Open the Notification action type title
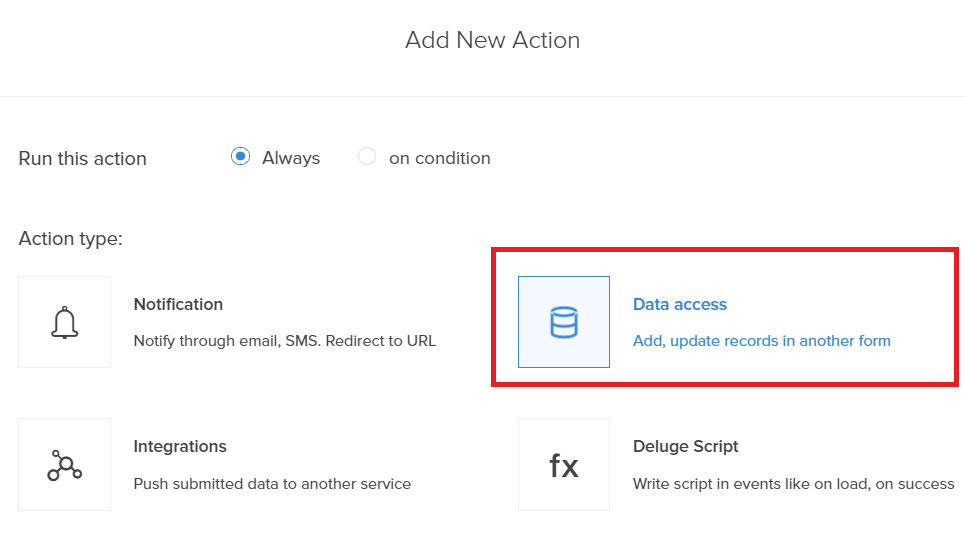Image resolution: width=965 pixels, height=539 pixels. (178, 304)
